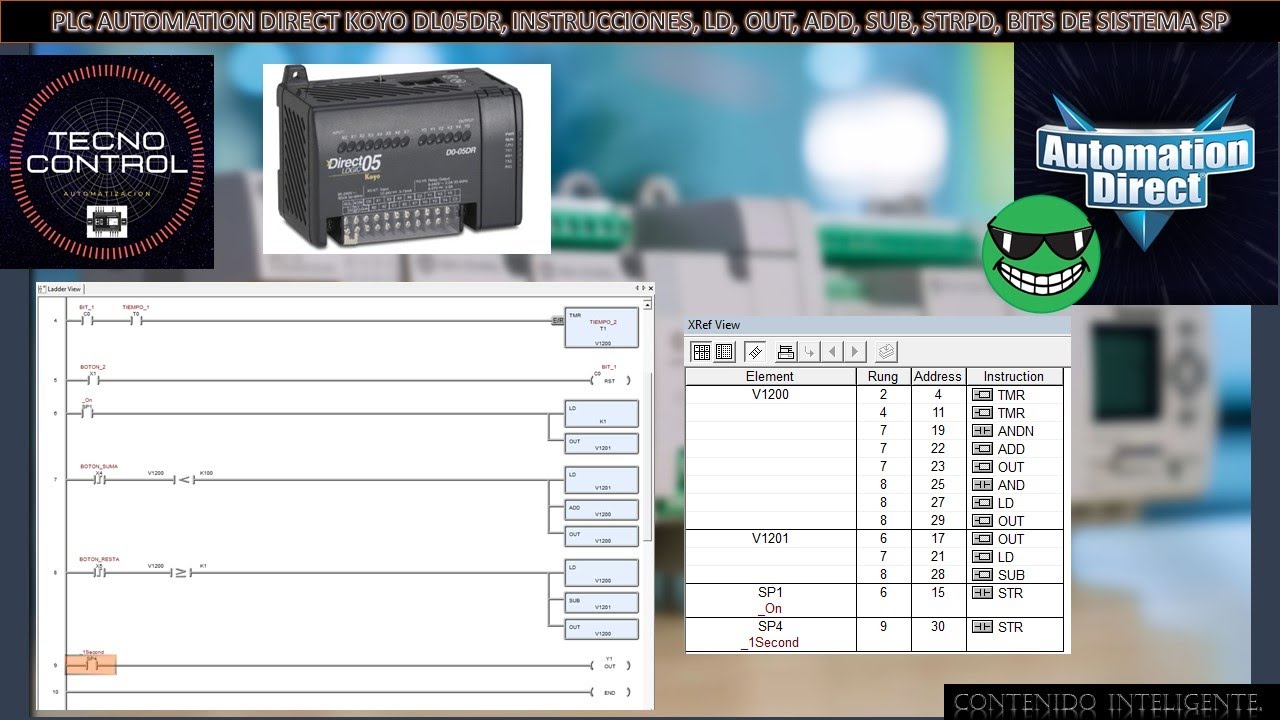Click rung number 7 in Ladder View margin
Viewport: 1280px width, 720px height.
pyautogui.click(x=55, y=480)
